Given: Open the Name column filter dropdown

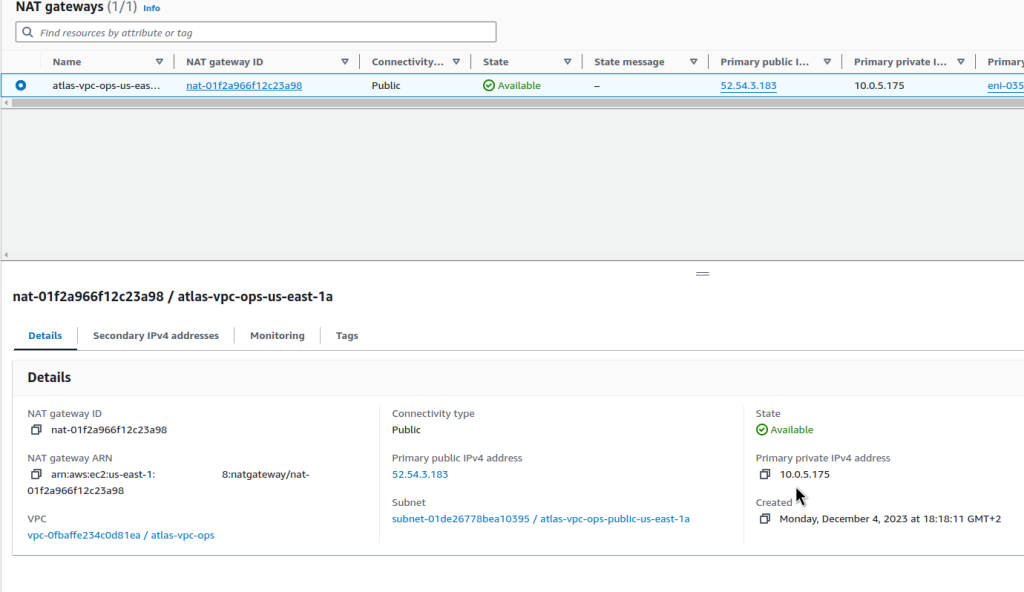Looking at the screenshot, I should (160, 61).
